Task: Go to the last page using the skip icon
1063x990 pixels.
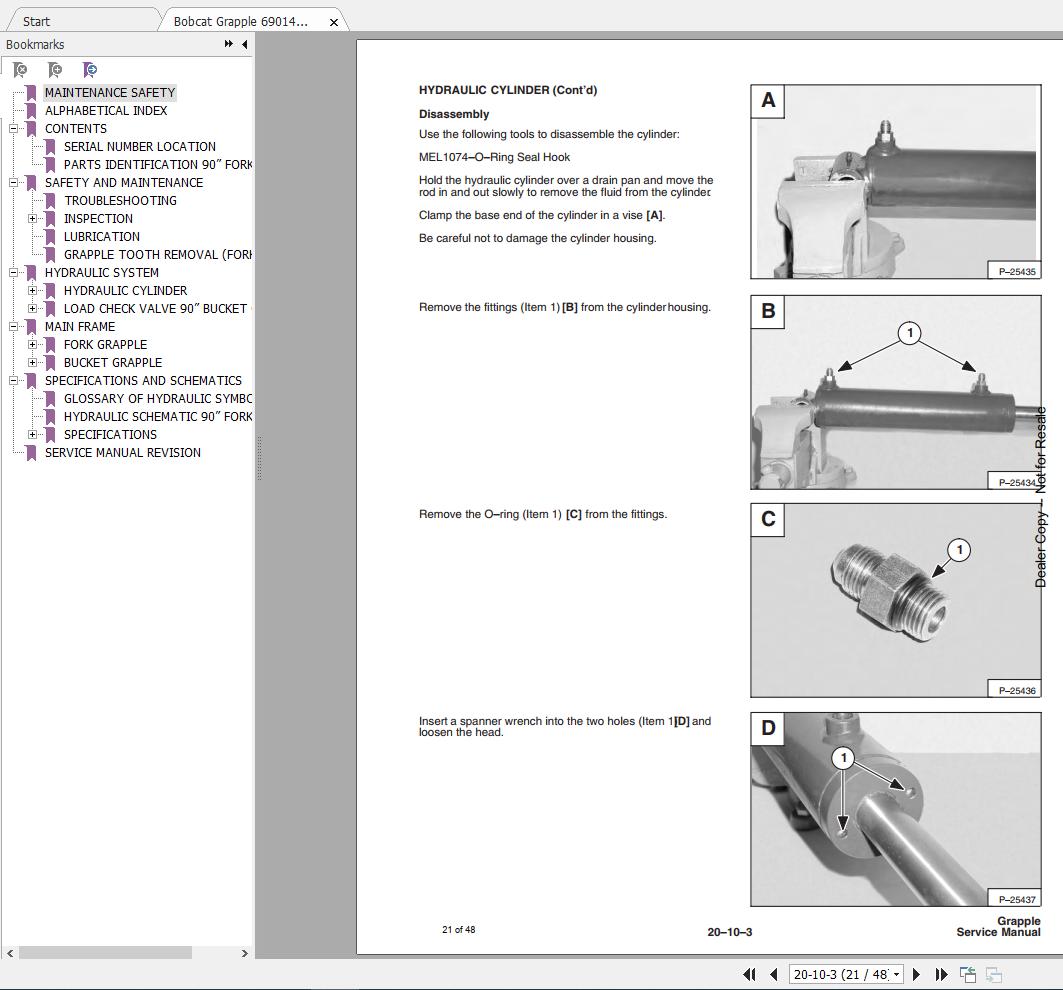Action: (940, 974)
